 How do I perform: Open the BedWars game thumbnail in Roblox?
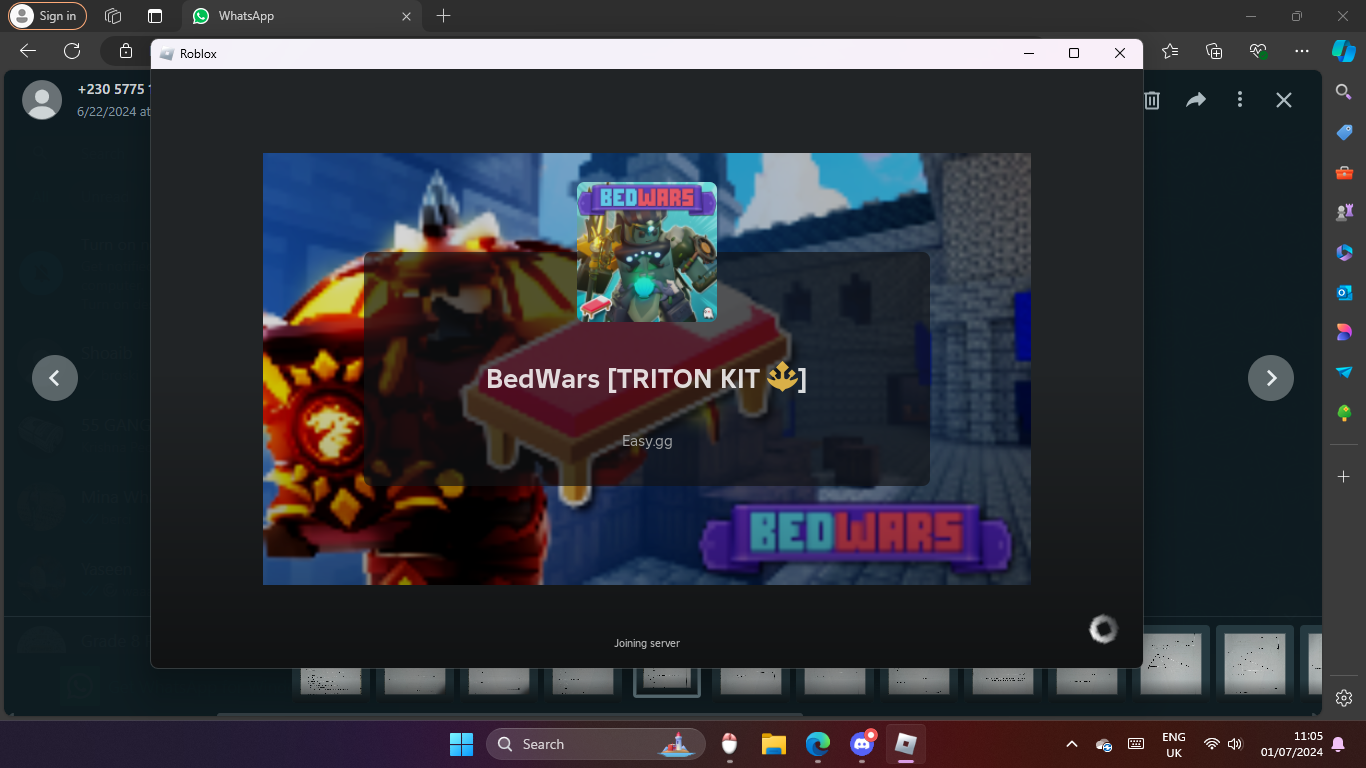coord(647,252)
